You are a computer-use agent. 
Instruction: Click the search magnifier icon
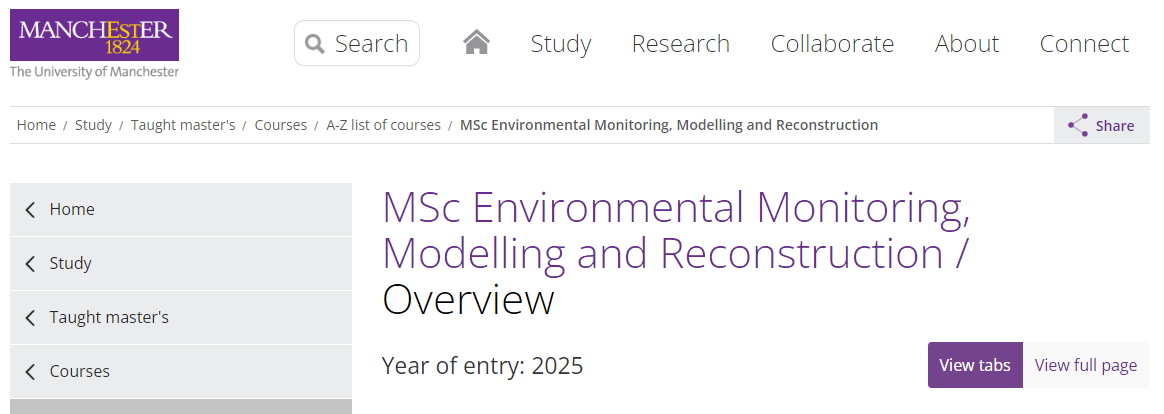pos(315,44)
